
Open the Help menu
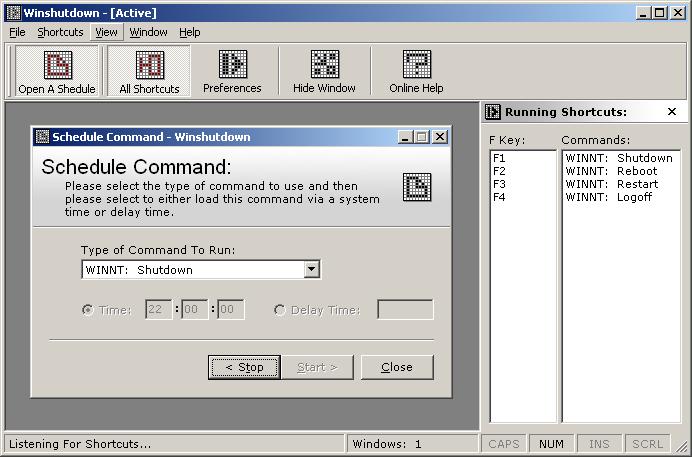(190, 32)
